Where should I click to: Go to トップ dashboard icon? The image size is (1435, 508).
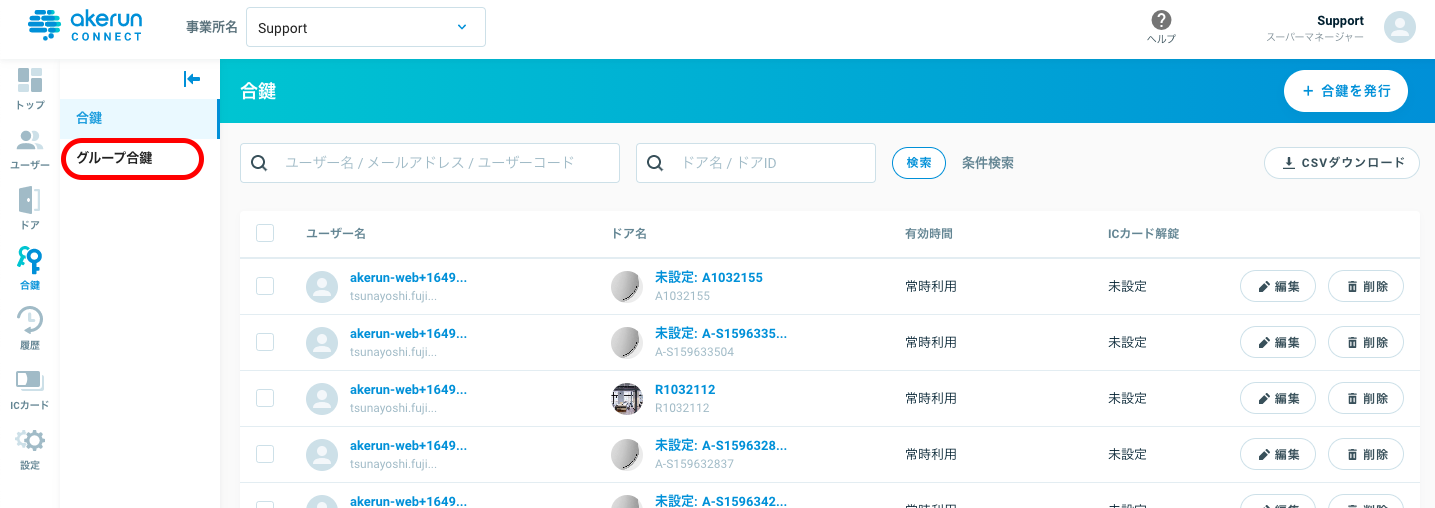[30, 88]
